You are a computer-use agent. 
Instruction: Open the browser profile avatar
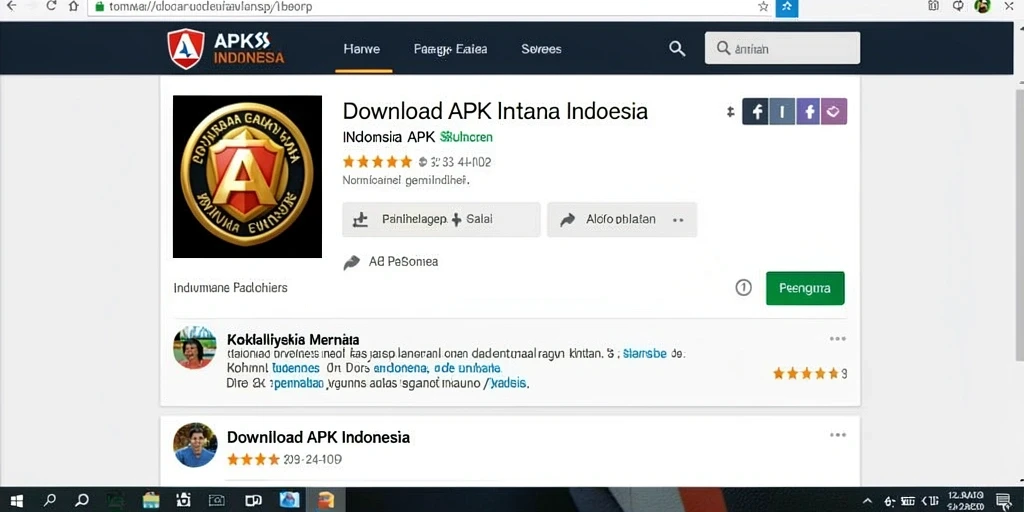pyautogui.click(x=982, y=6)
